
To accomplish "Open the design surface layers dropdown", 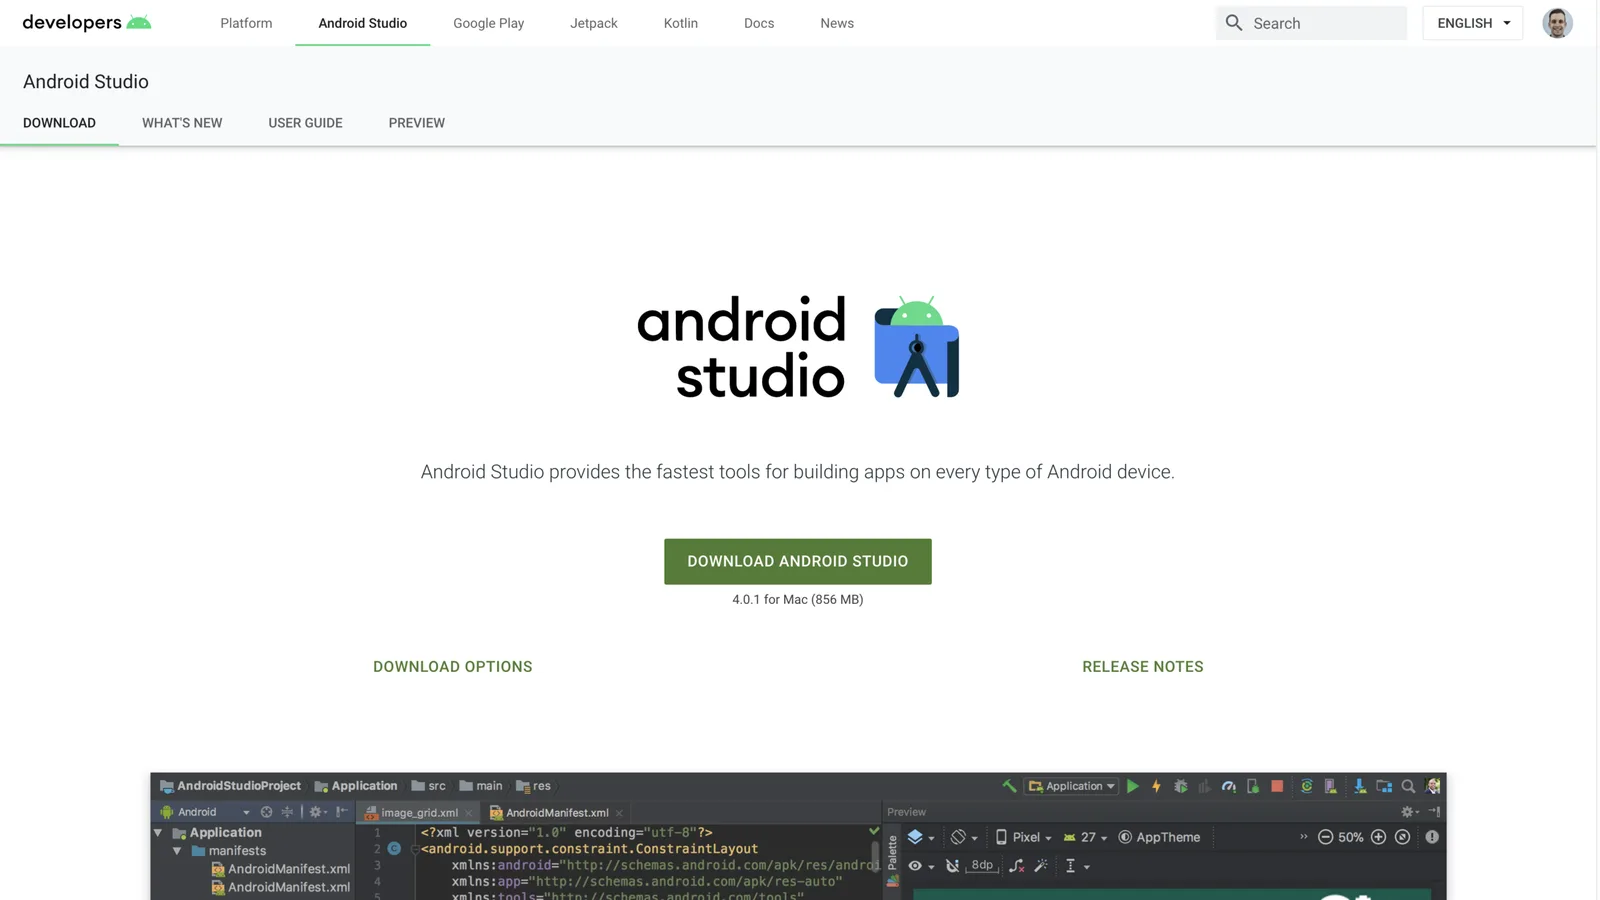I will (920, 837).
